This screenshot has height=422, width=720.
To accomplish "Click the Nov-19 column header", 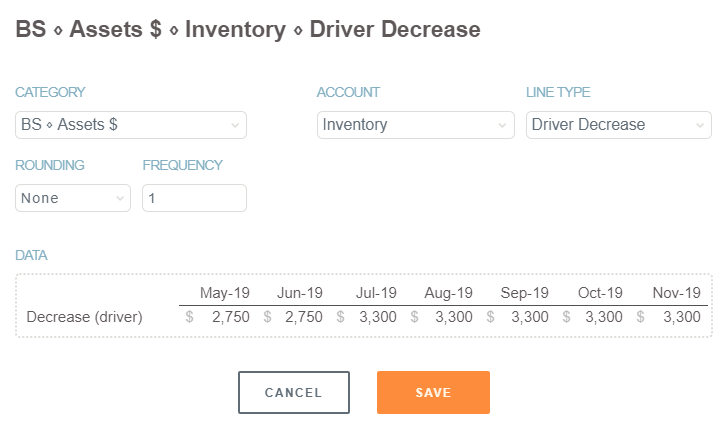I will pyautogui.click(x=677, y=293).
